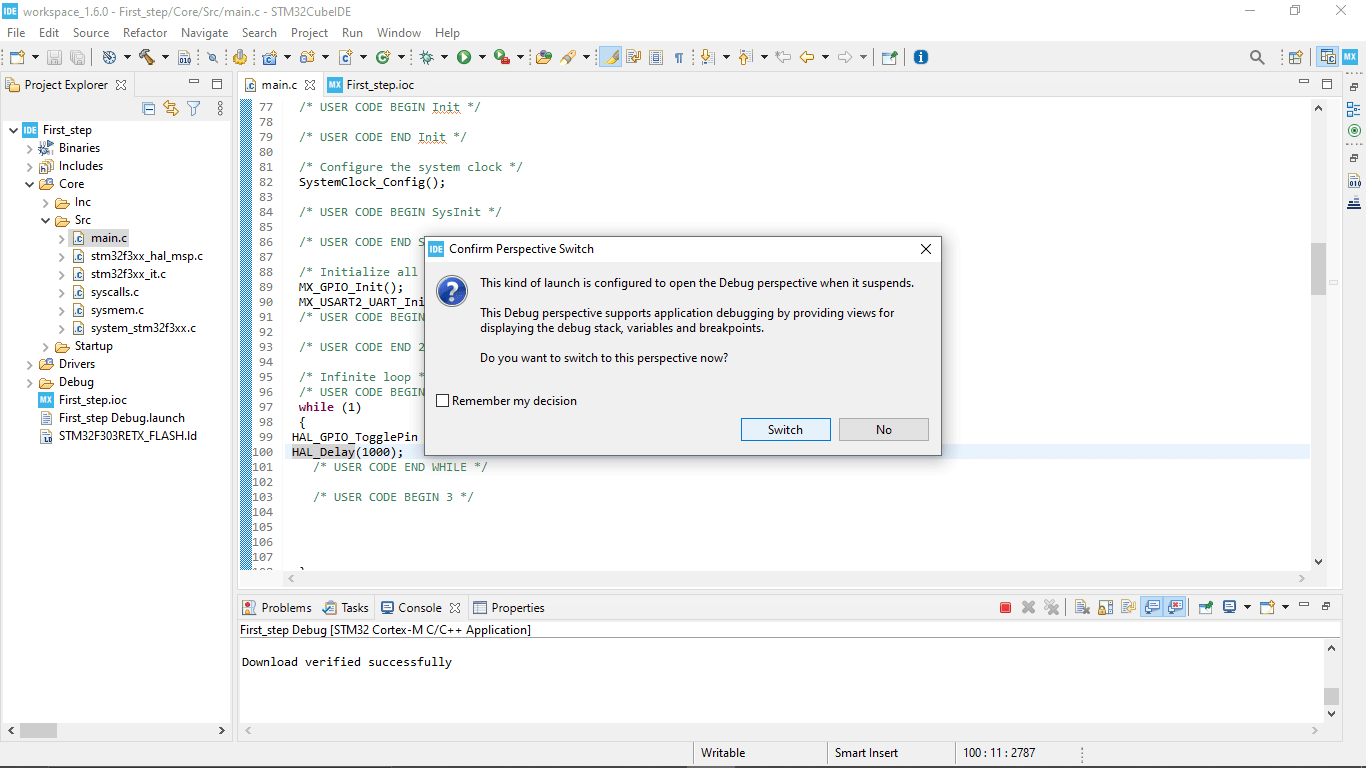Click the No button in the dialog
The height and width of the screenshot is (768, 1366).
[883, 429]
